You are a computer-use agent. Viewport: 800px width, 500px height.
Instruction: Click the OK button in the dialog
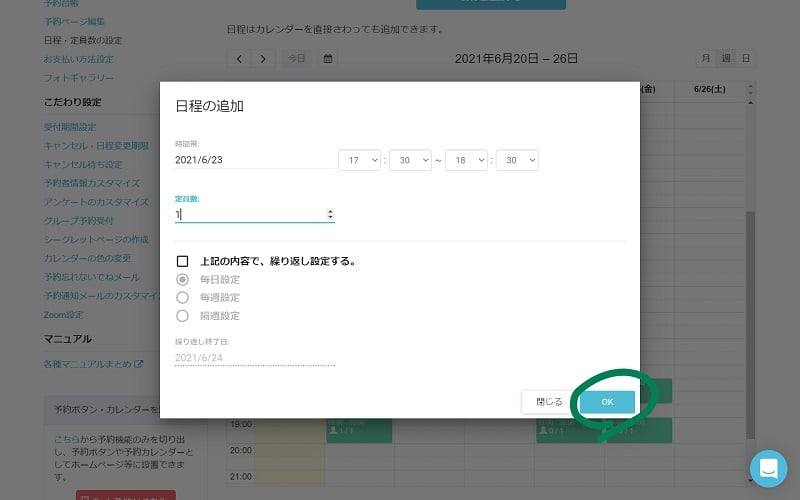pos(607,402)
